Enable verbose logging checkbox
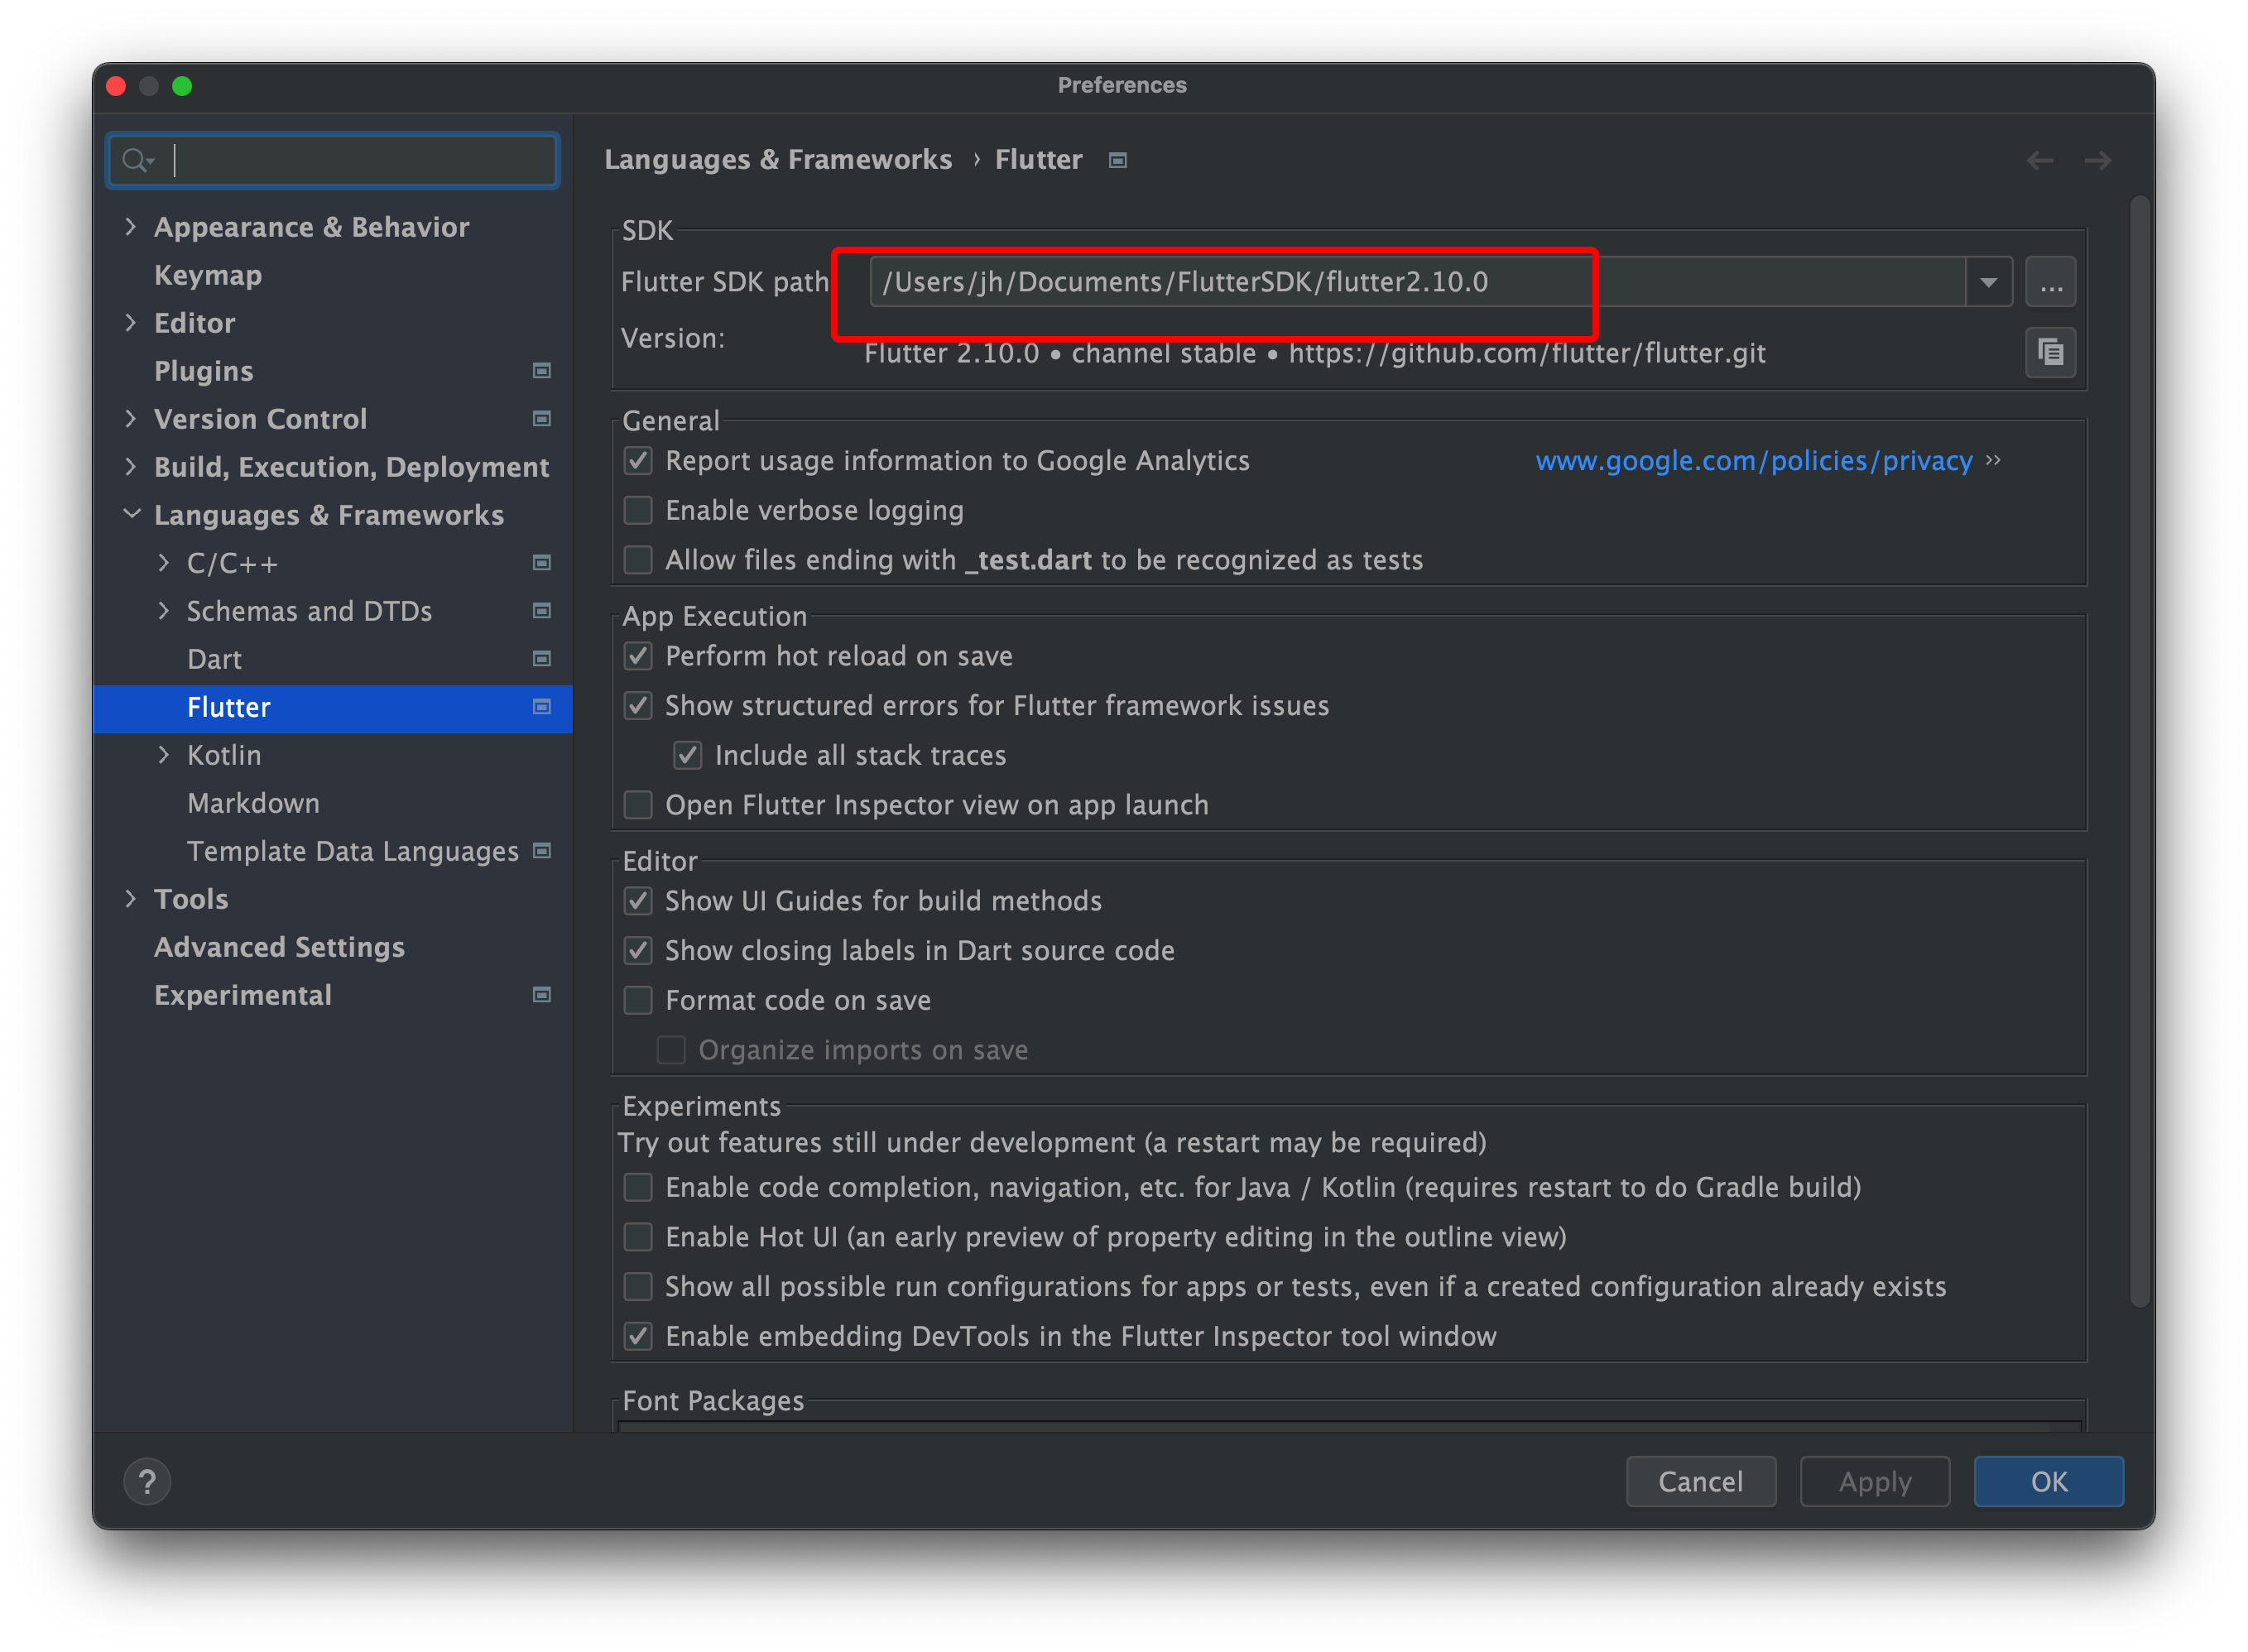 click(638, 511)
